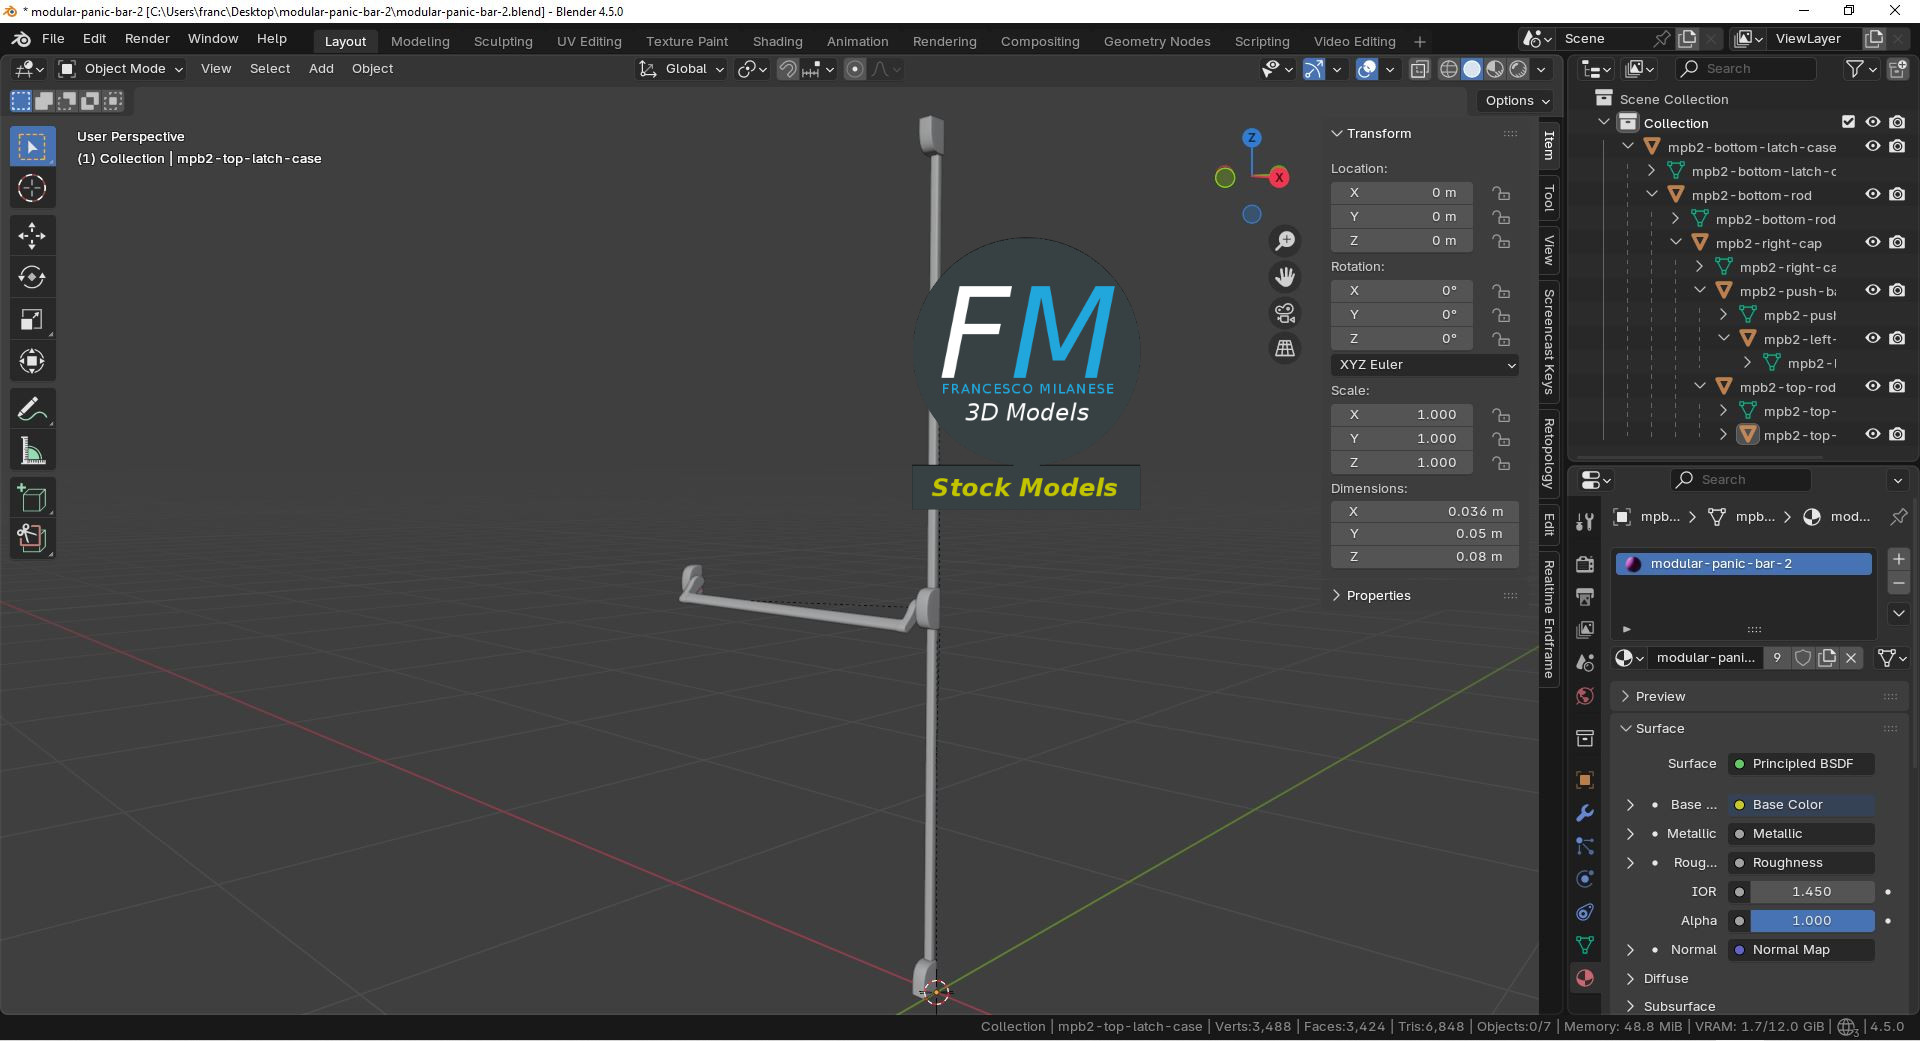Open the Options dropdown
The width and height of the screenshot is (1920, 1041).
1516,101
